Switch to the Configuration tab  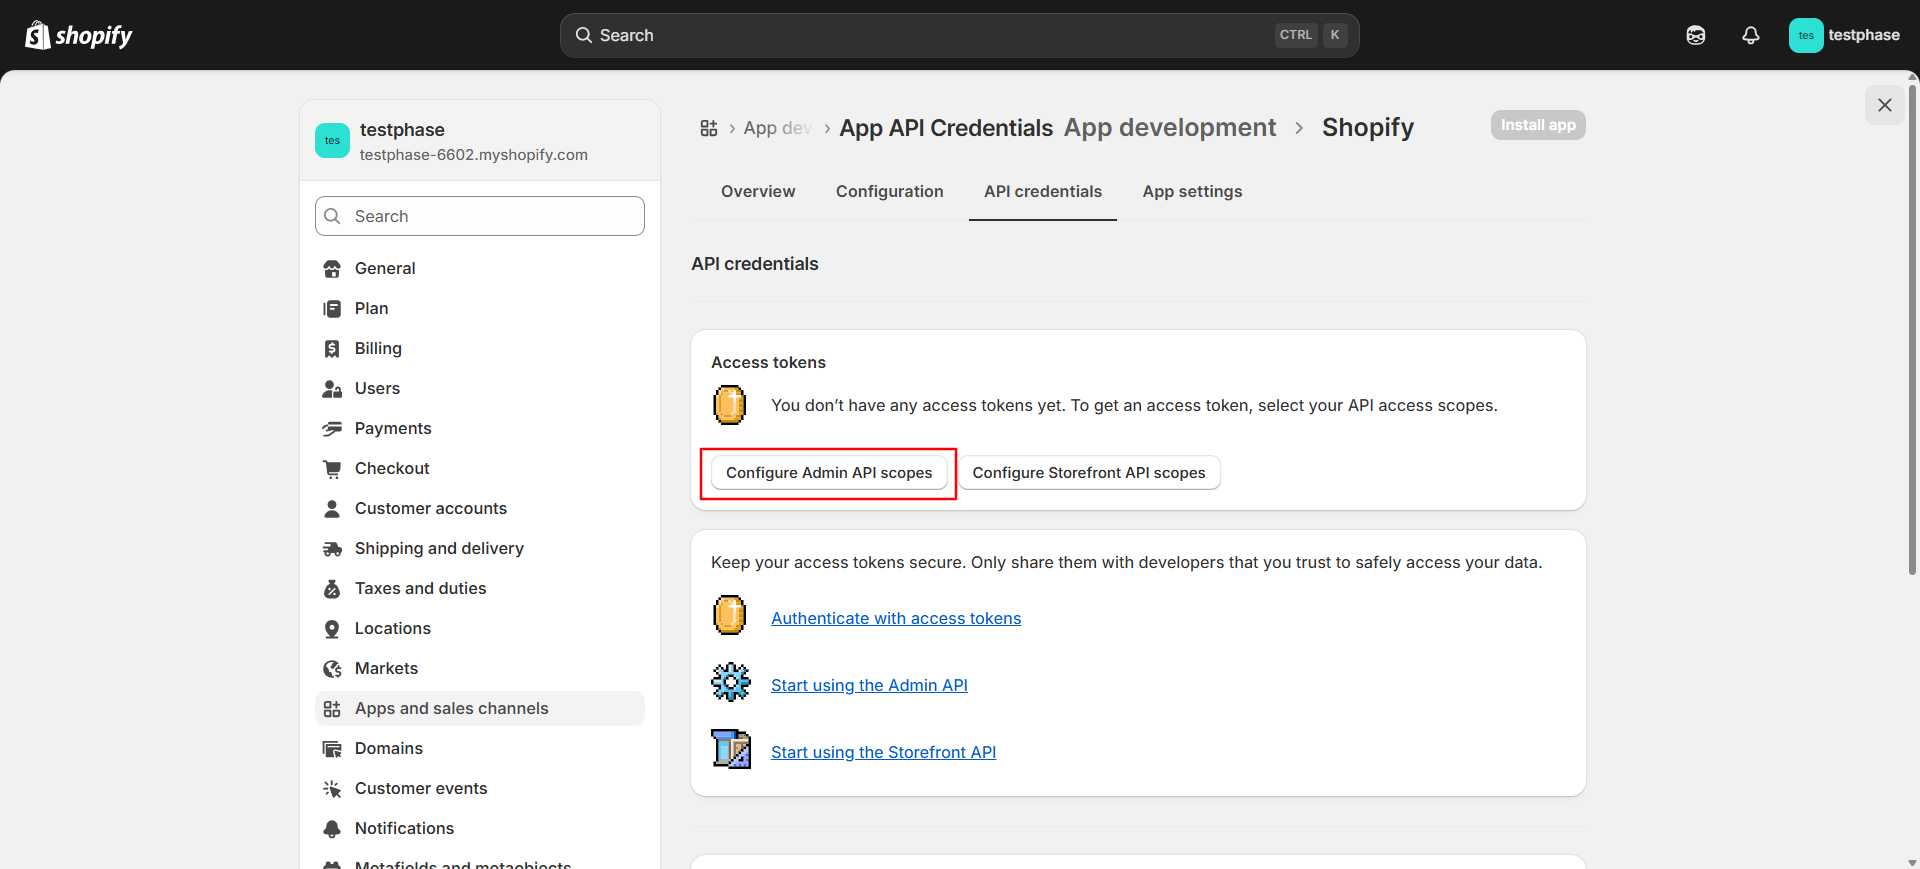[890, 191]
